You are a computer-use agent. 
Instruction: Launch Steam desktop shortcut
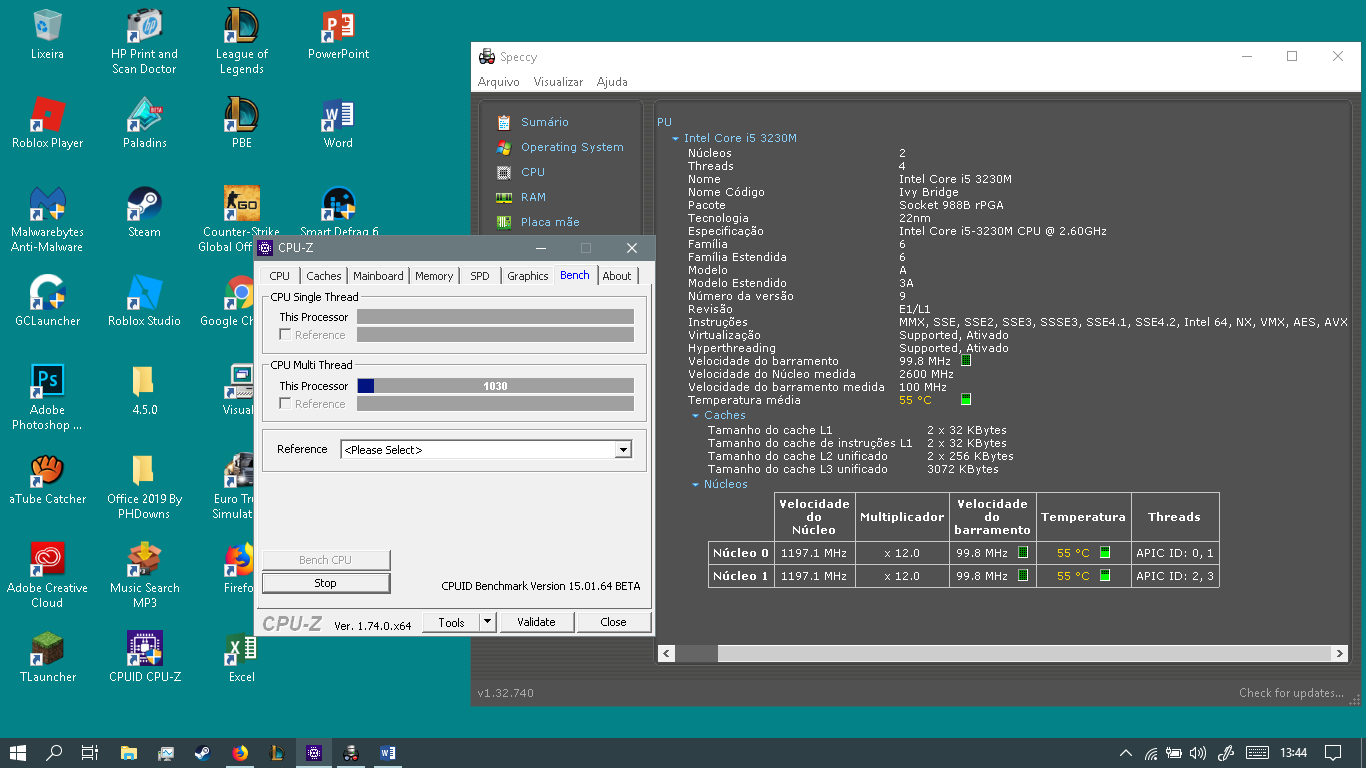[x=144, y=213]
